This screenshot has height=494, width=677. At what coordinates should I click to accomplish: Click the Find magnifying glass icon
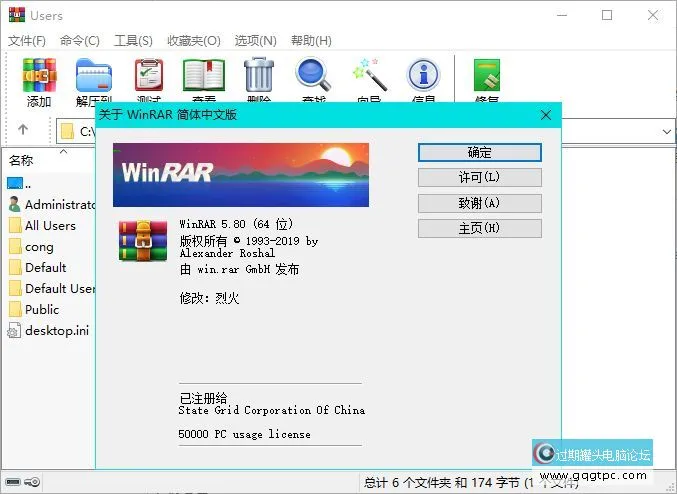click(x=313, y=75)
